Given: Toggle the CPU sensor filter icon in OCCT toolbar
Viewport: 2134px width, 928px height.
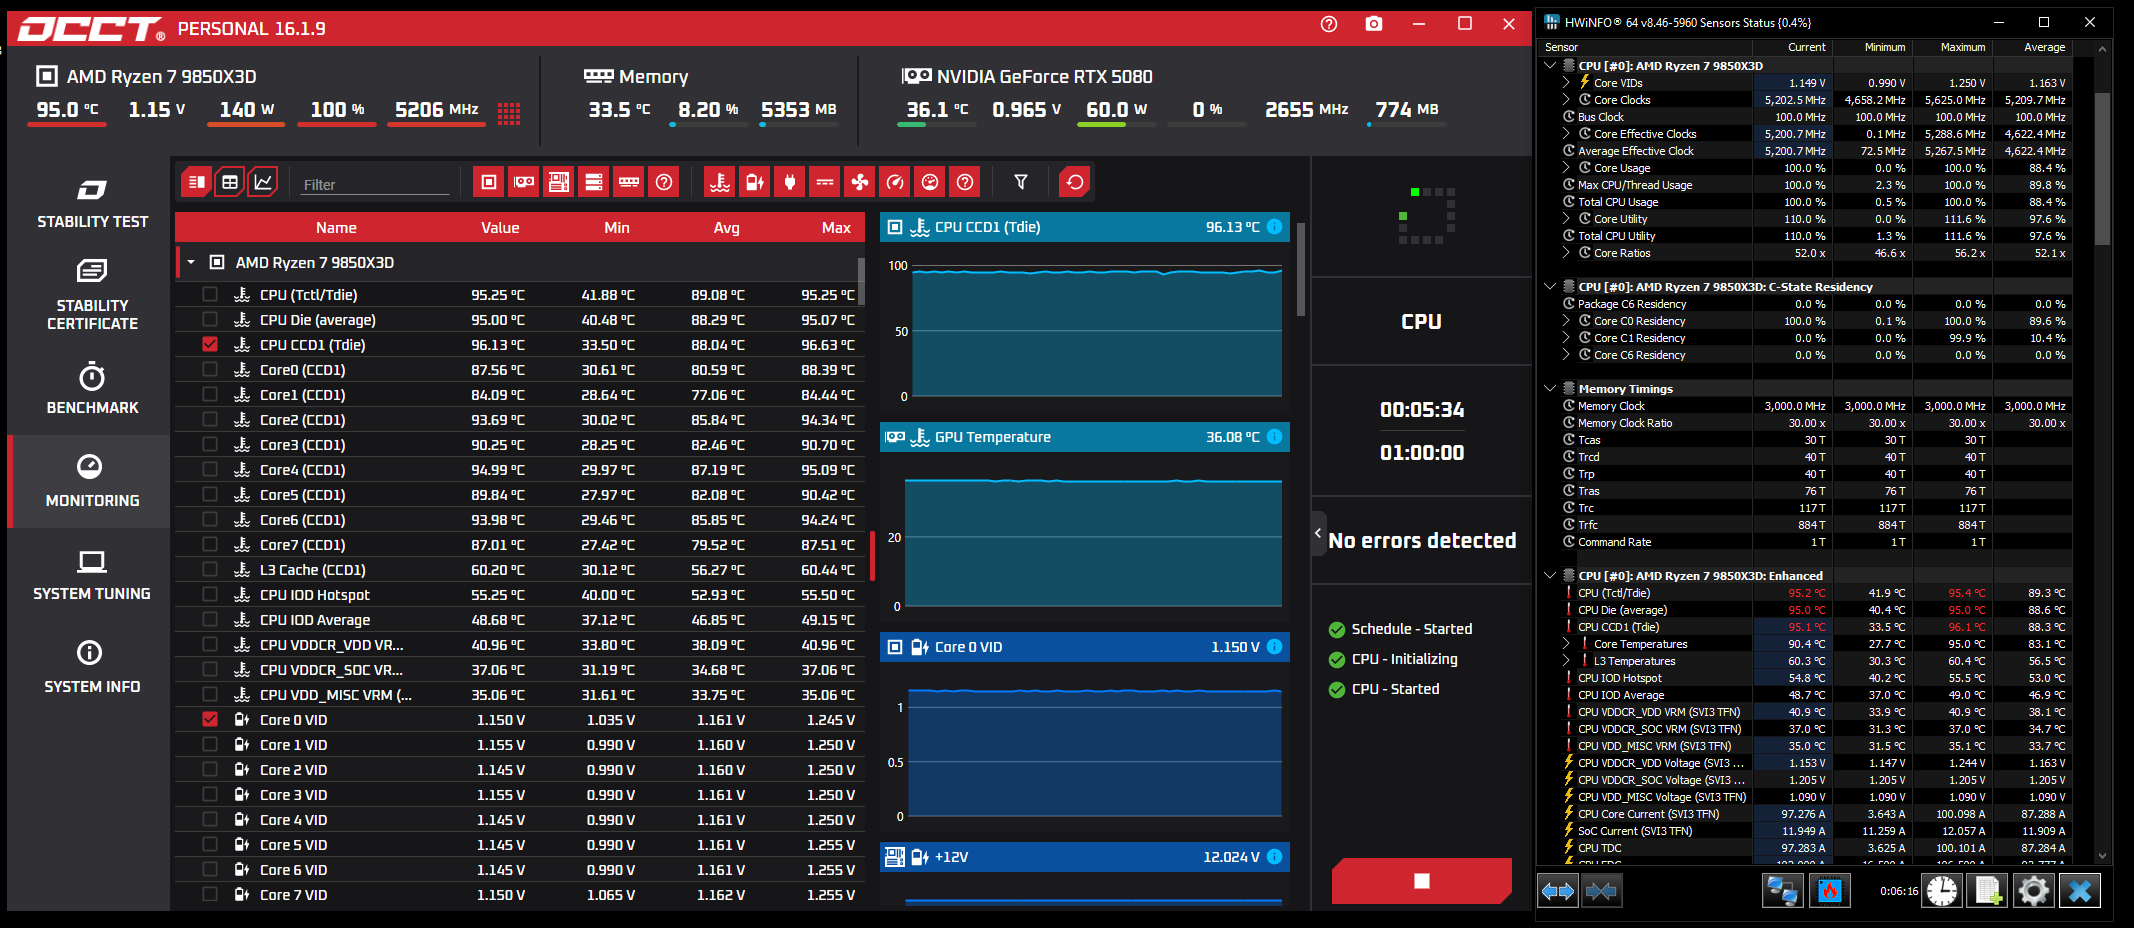Looking at the screenshot, I should [489, 182].
